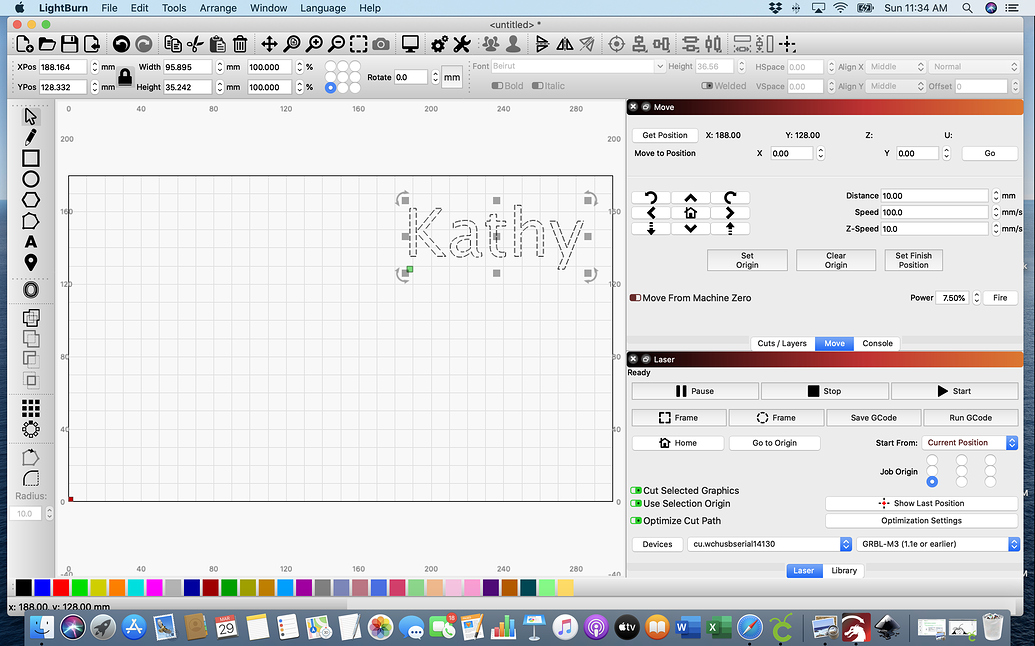
Task: Expand the GRBL-M3 device type dropdown
Action: point(936,544)
